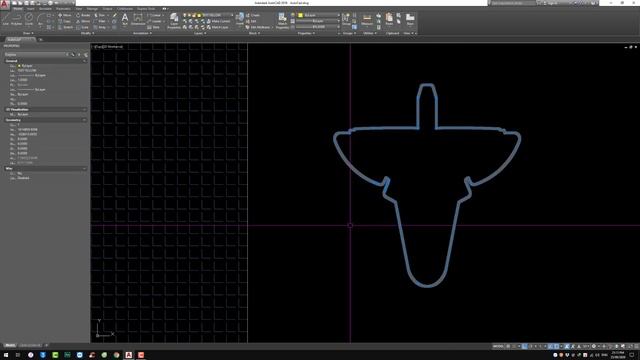Open the AutoCAD application menu button
This screenshot has width=640, height=360.
point(5,4)
